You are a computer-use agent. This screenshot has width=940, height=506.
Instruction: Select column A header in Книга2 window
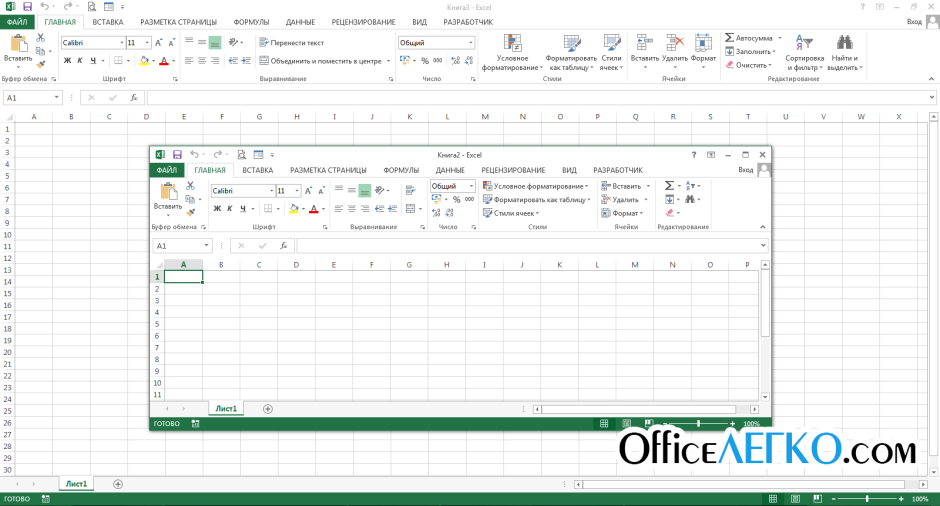pyautogui.click(x=183, y=264)
